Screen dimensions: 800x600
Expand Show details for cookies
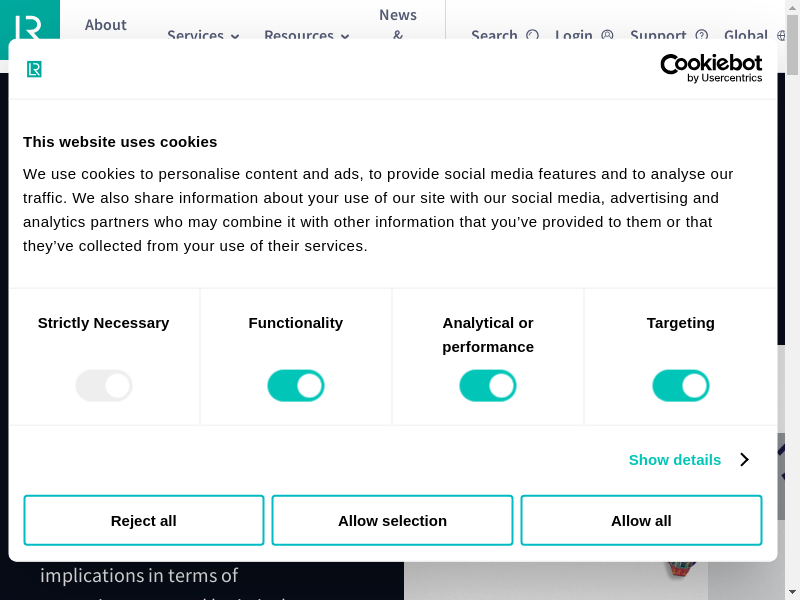[675, 460]
